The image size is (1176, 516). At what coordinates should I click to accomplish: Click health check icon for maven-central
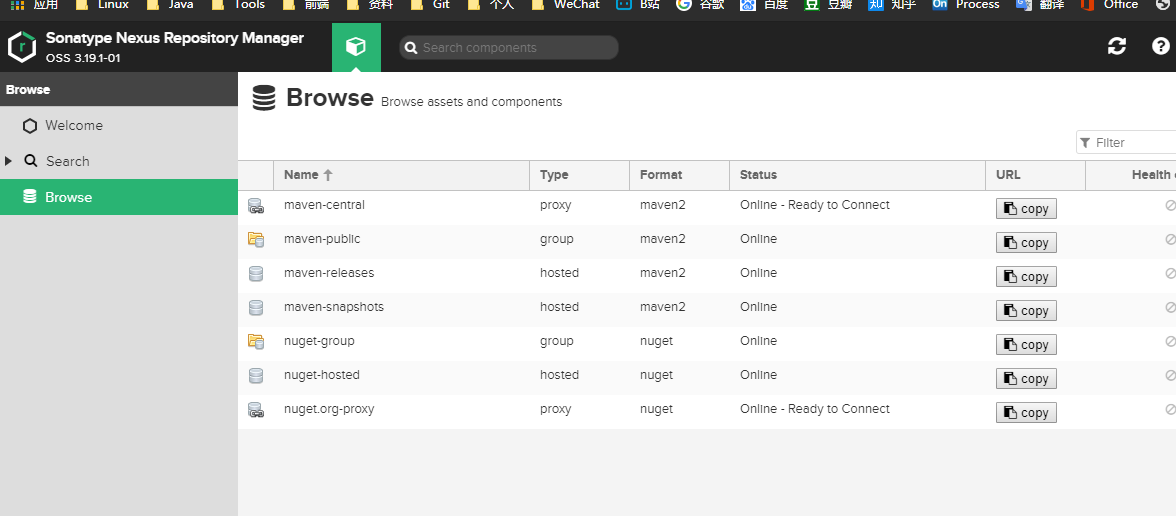(1170, 205)
